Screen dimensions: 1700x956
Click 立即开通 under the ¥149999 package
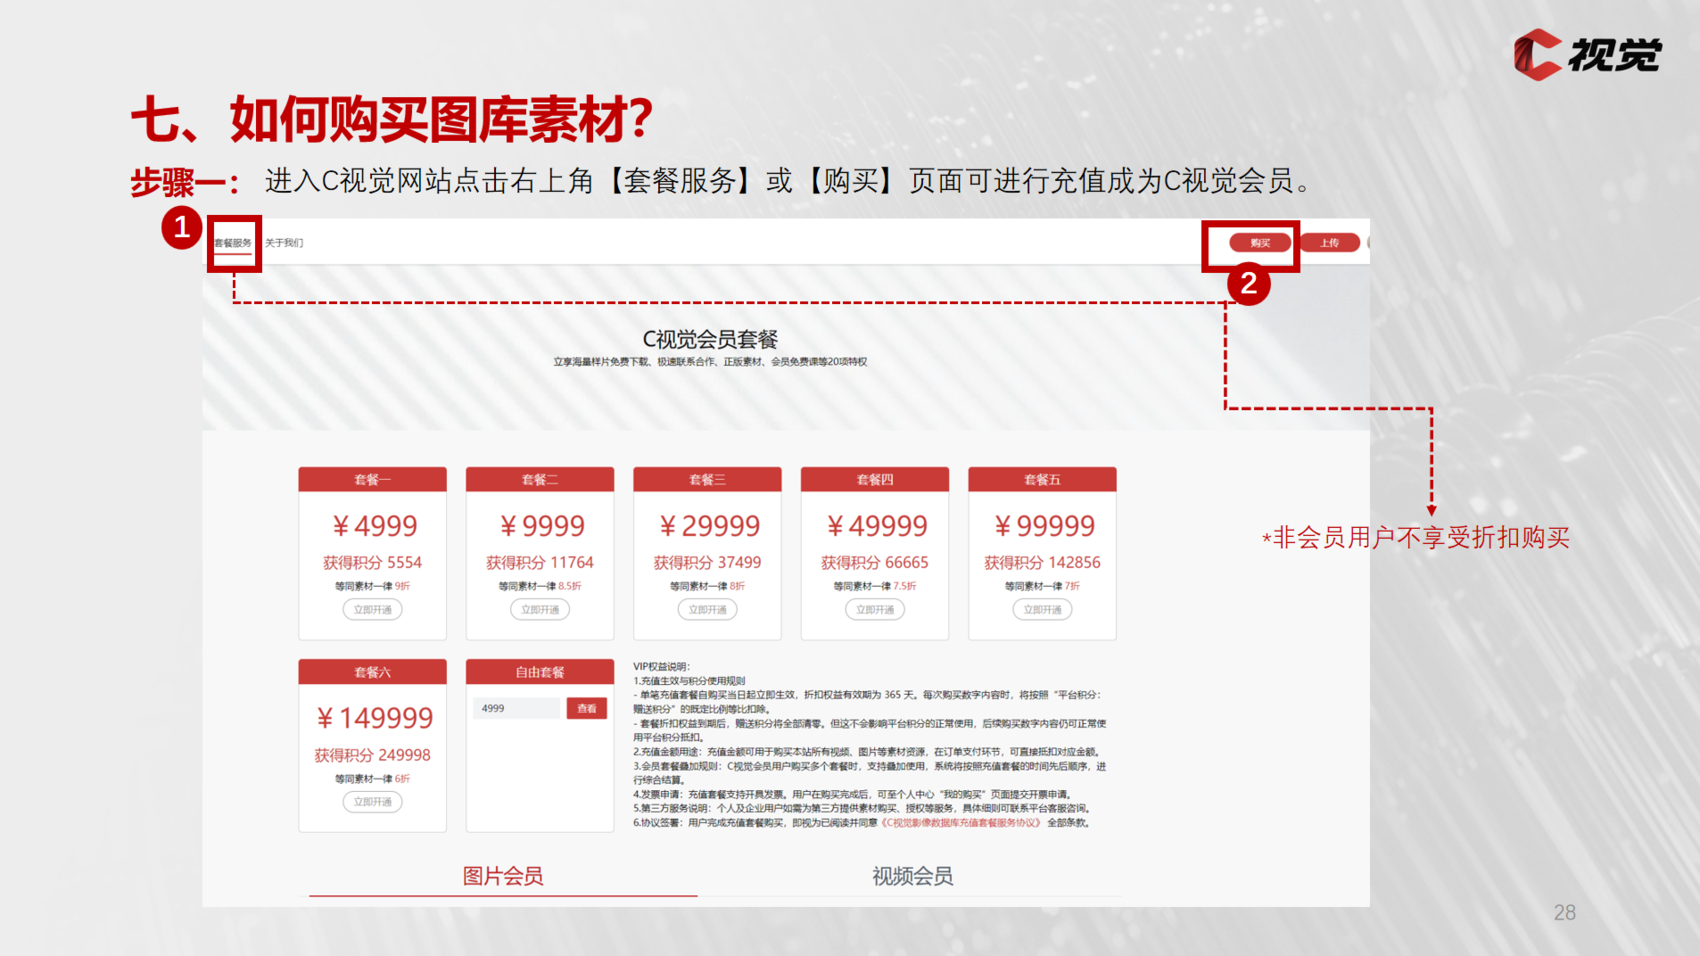click(x=372, y=802)
